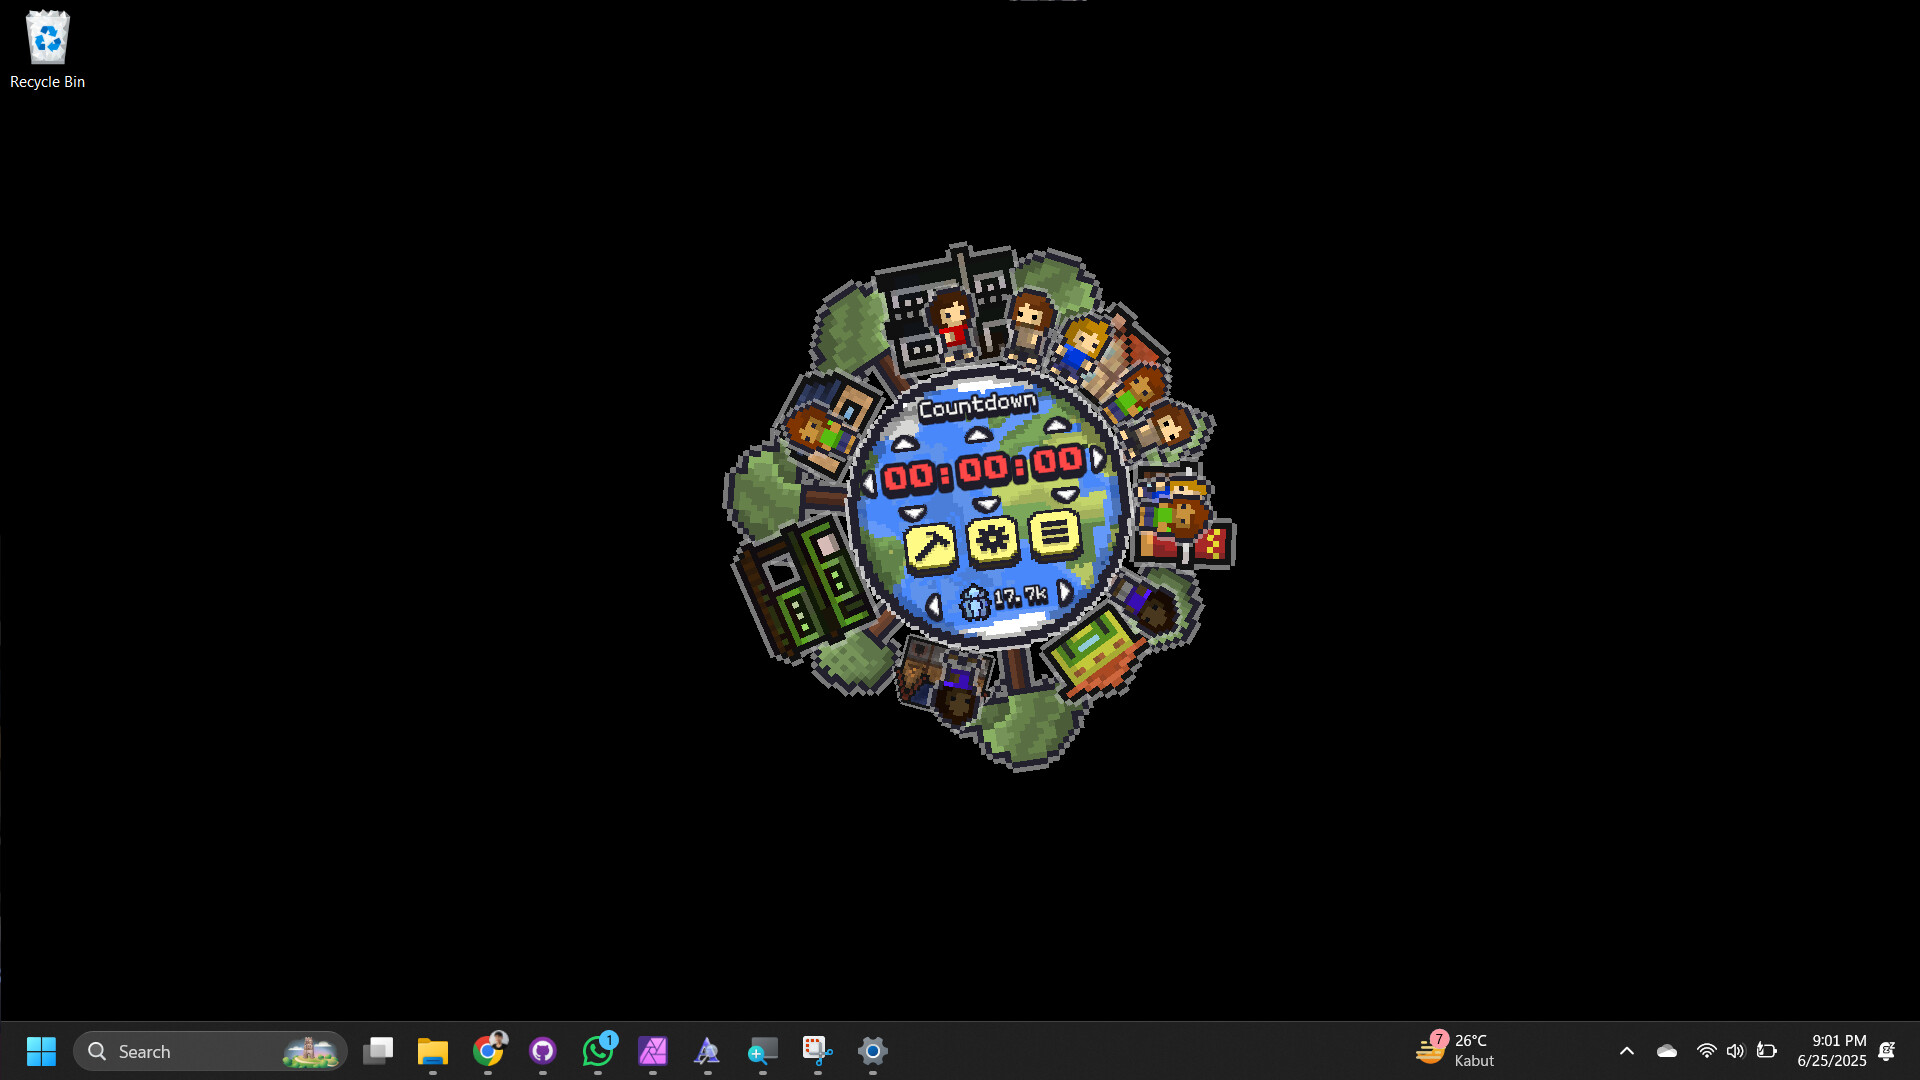Open the gear settings button
This screenshot has height=1080, width=1920.
coord(993,540)
